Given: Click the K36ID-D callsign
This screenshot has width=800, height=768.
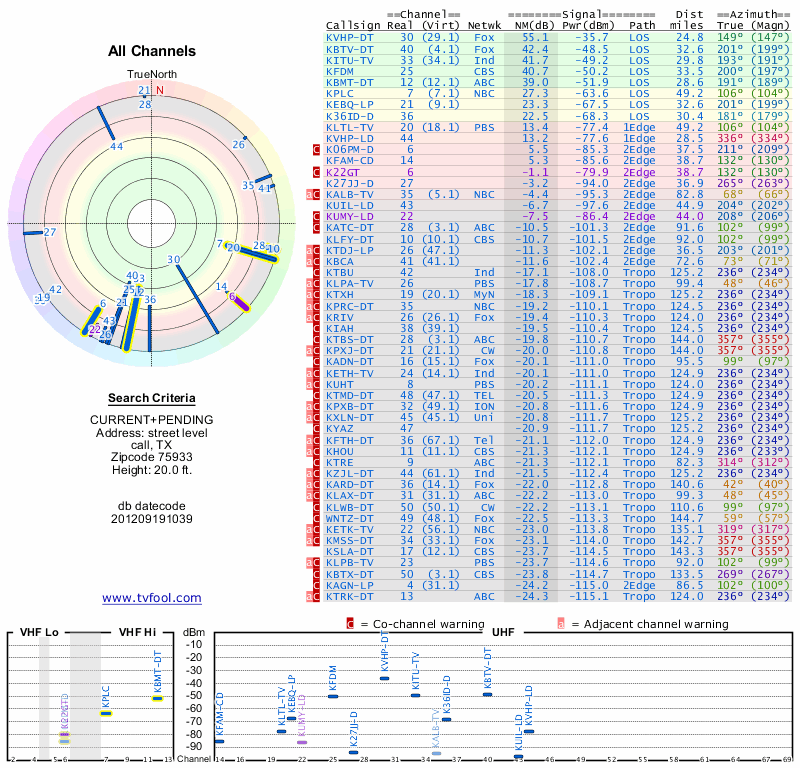Looking at the screenshot, I should tap(349, 116).
